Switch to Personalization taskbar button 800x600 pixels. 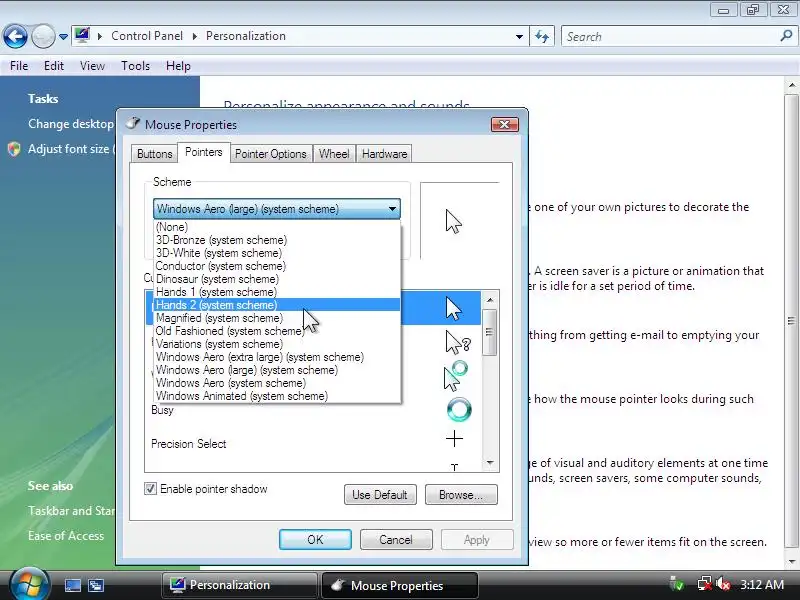[240, 585]
